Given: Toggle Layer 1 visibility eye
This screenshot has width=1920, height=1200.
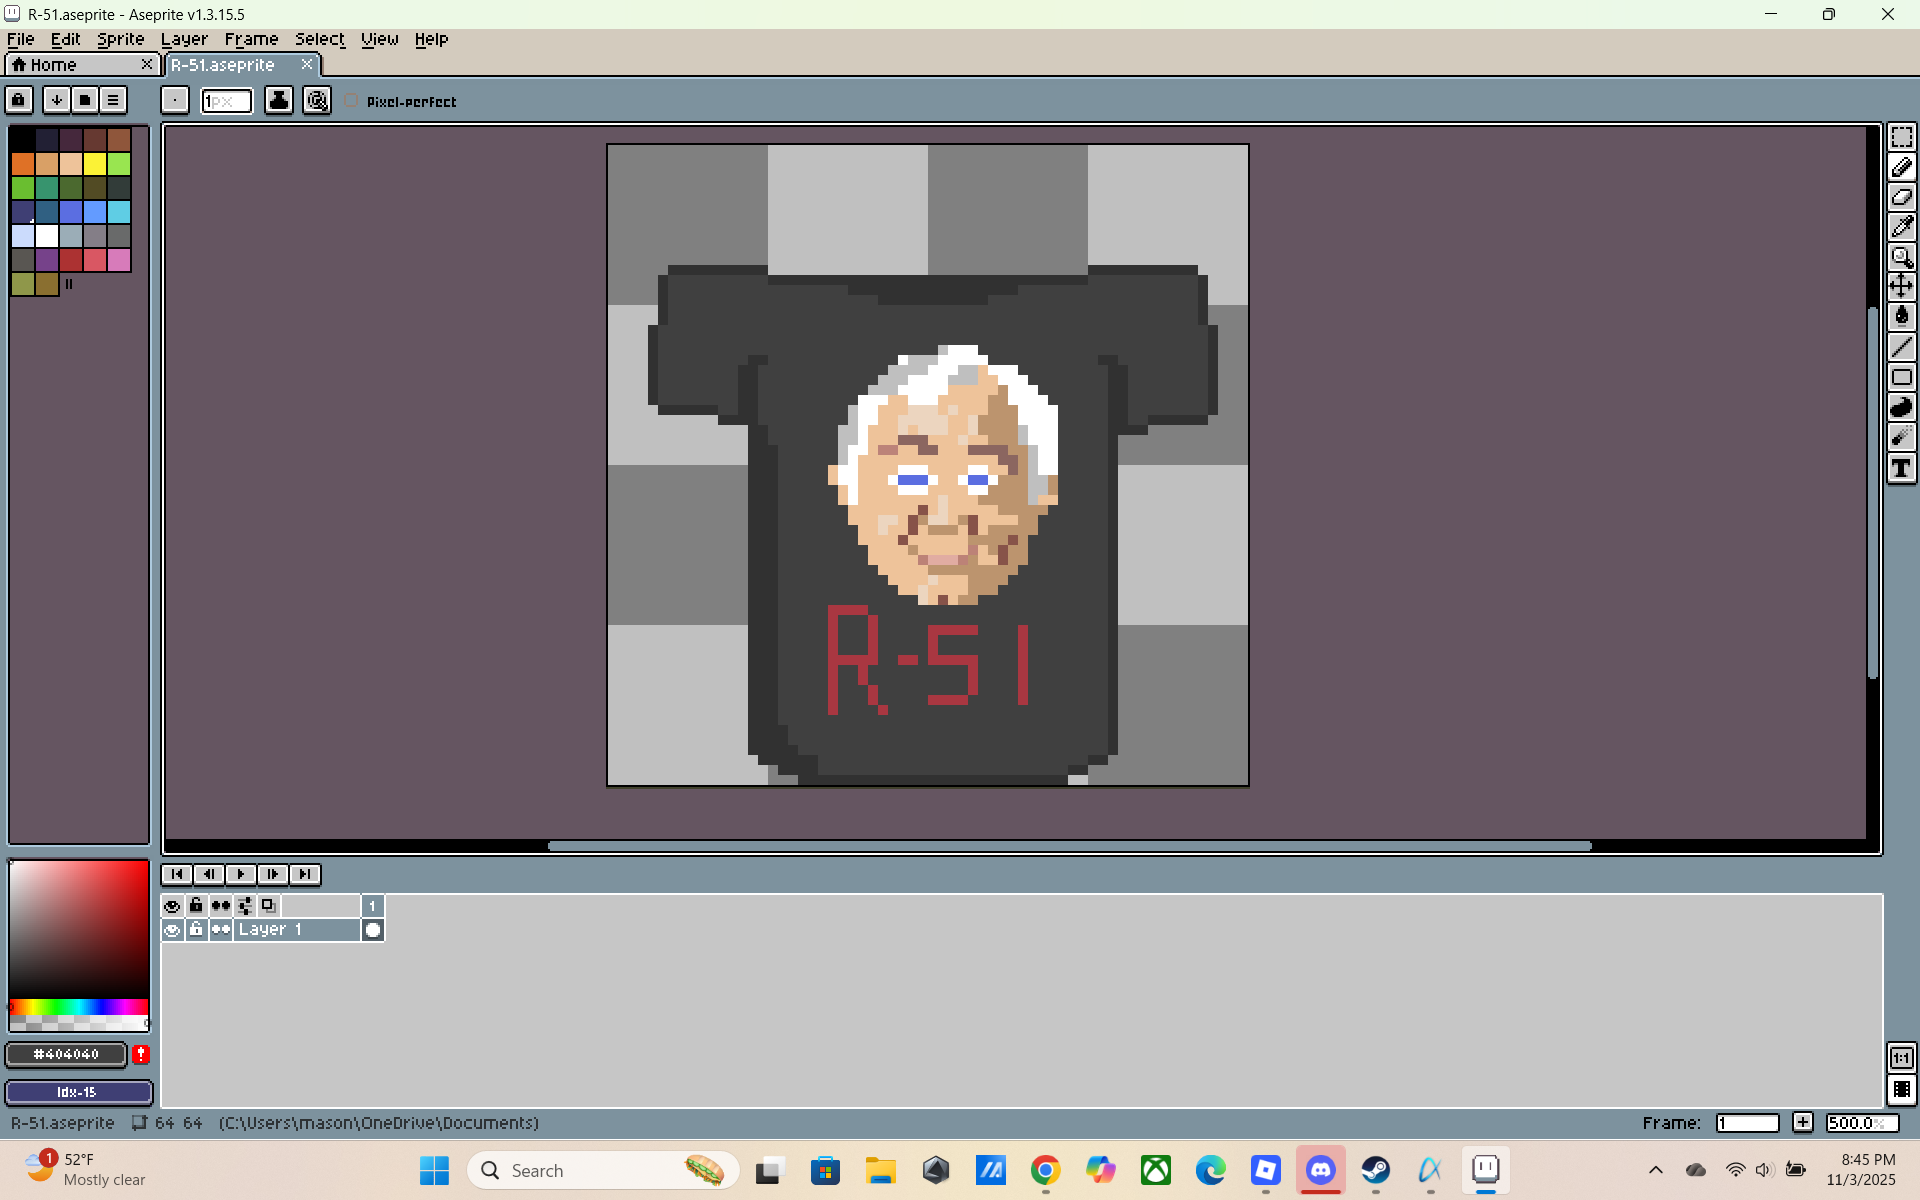Looking at the screenshot, I should [172, 930].
